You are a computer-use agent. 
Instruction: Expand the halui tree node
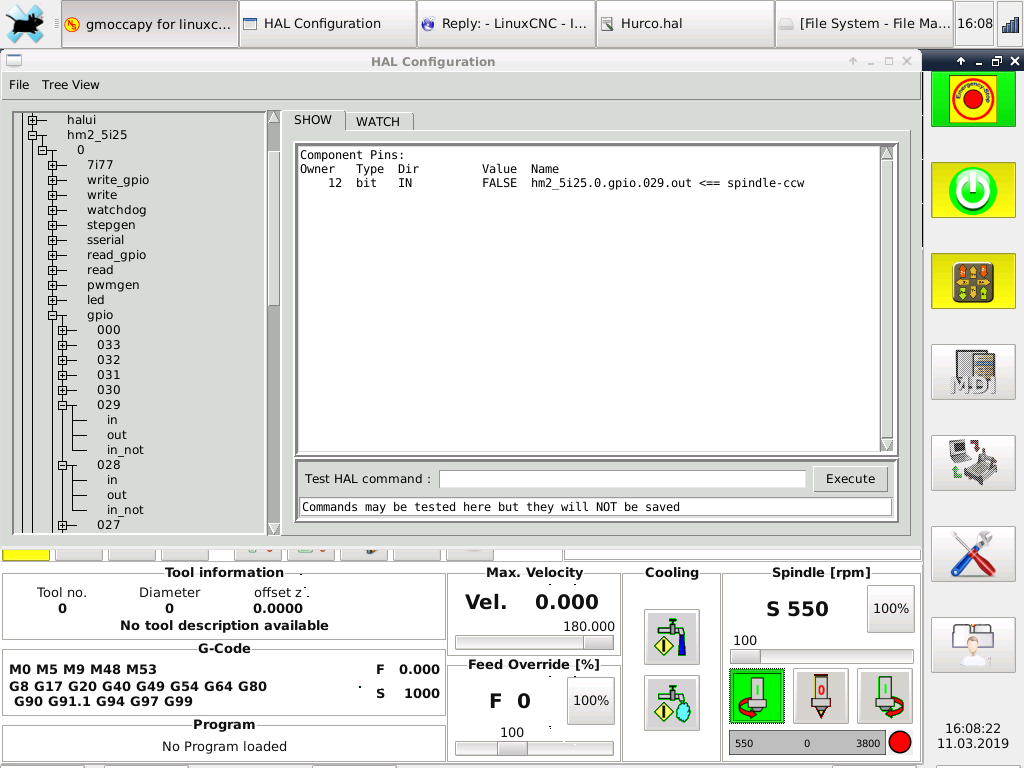tap(32, 120)
